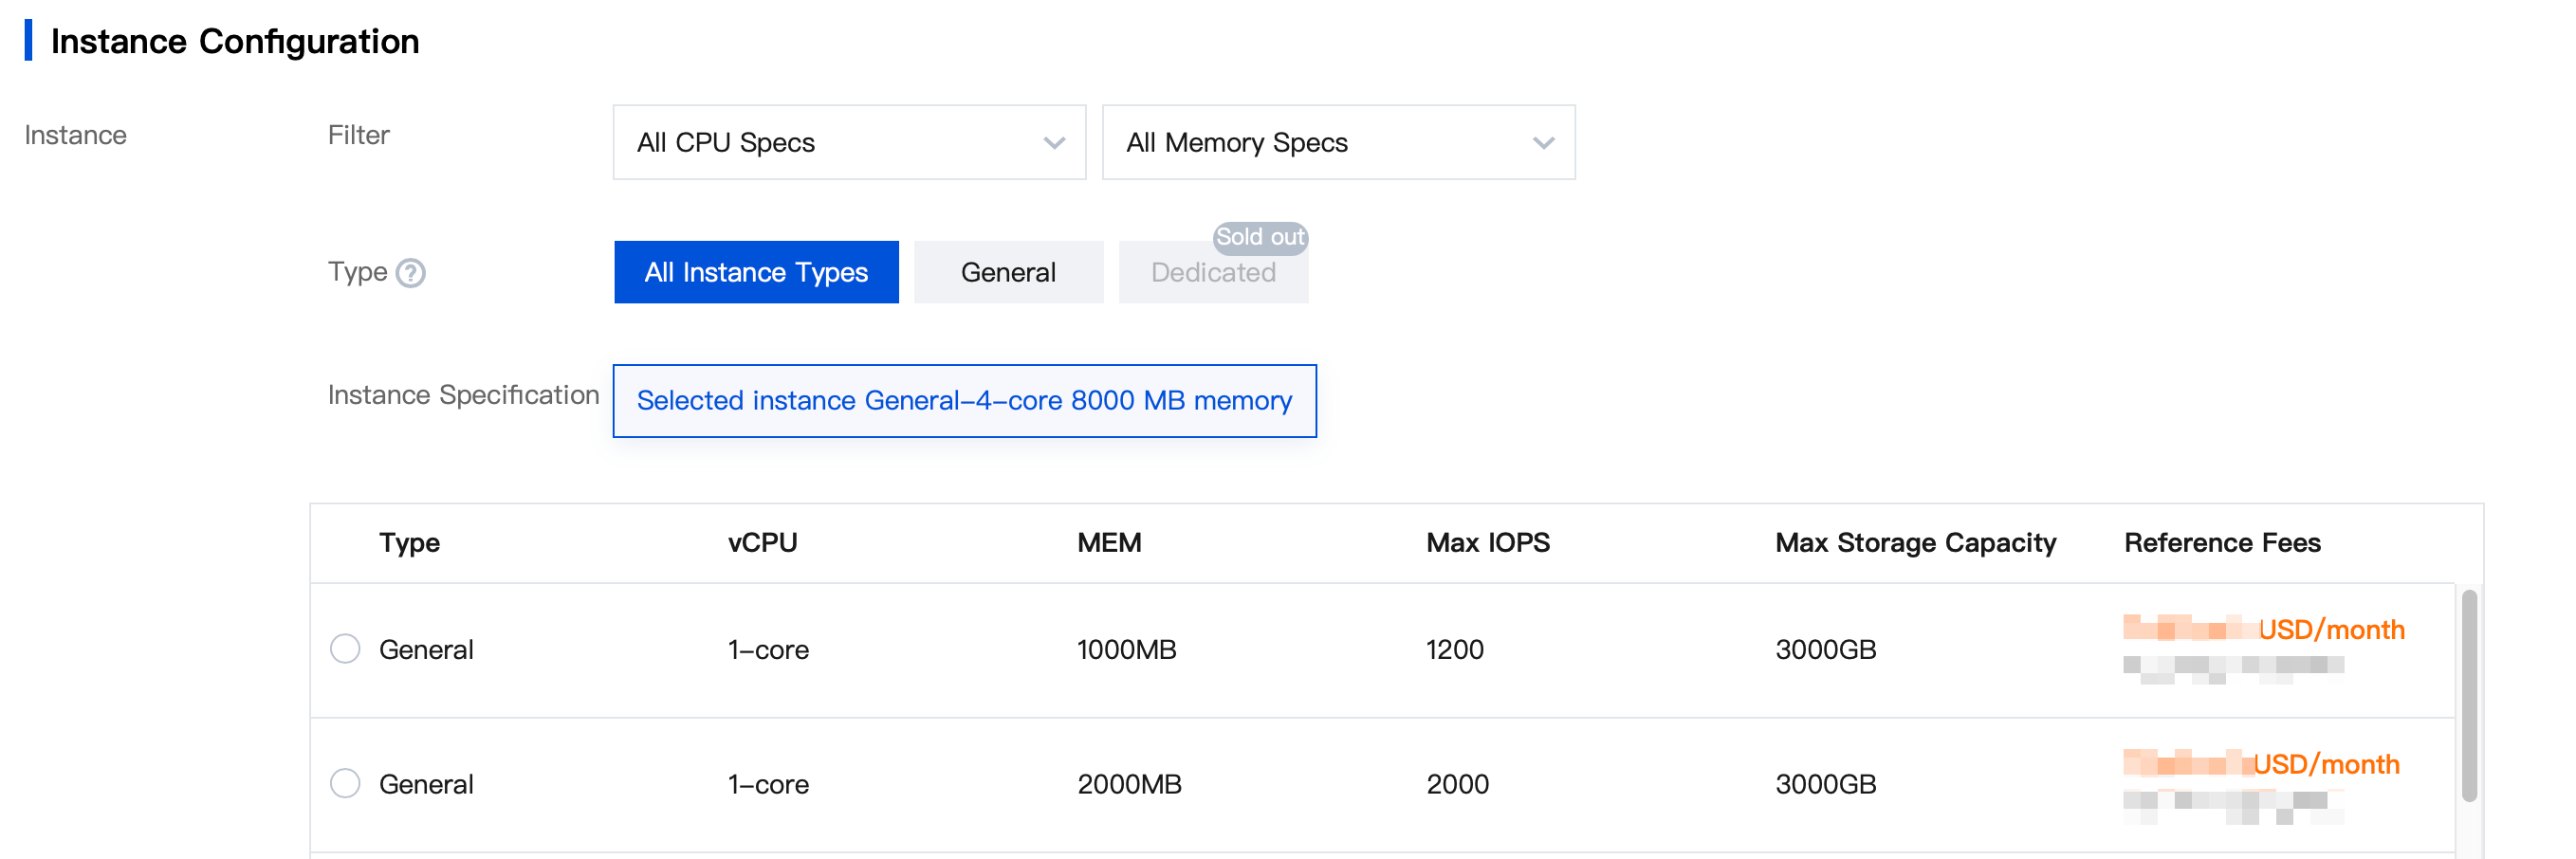Click the vCPU column header
The width and height of the screenshot is (2576, 859).
[762, 543]
